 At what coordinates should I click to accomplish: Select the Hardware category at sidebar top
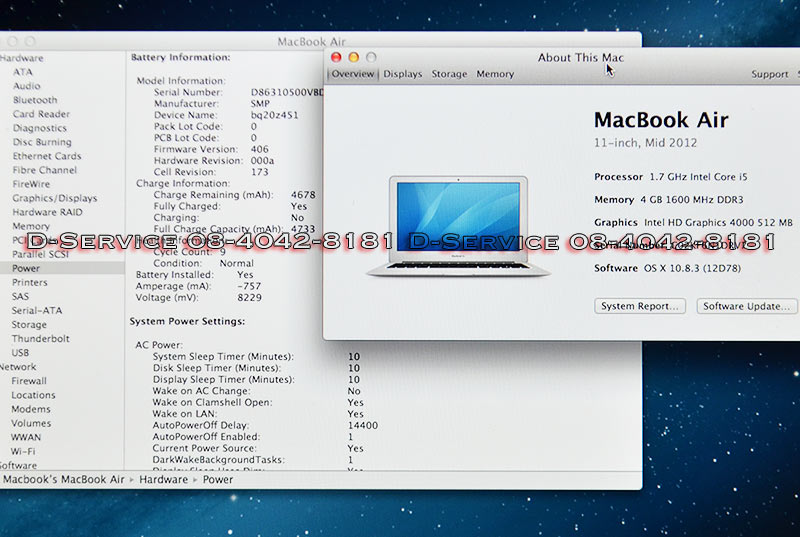[21, 58]
